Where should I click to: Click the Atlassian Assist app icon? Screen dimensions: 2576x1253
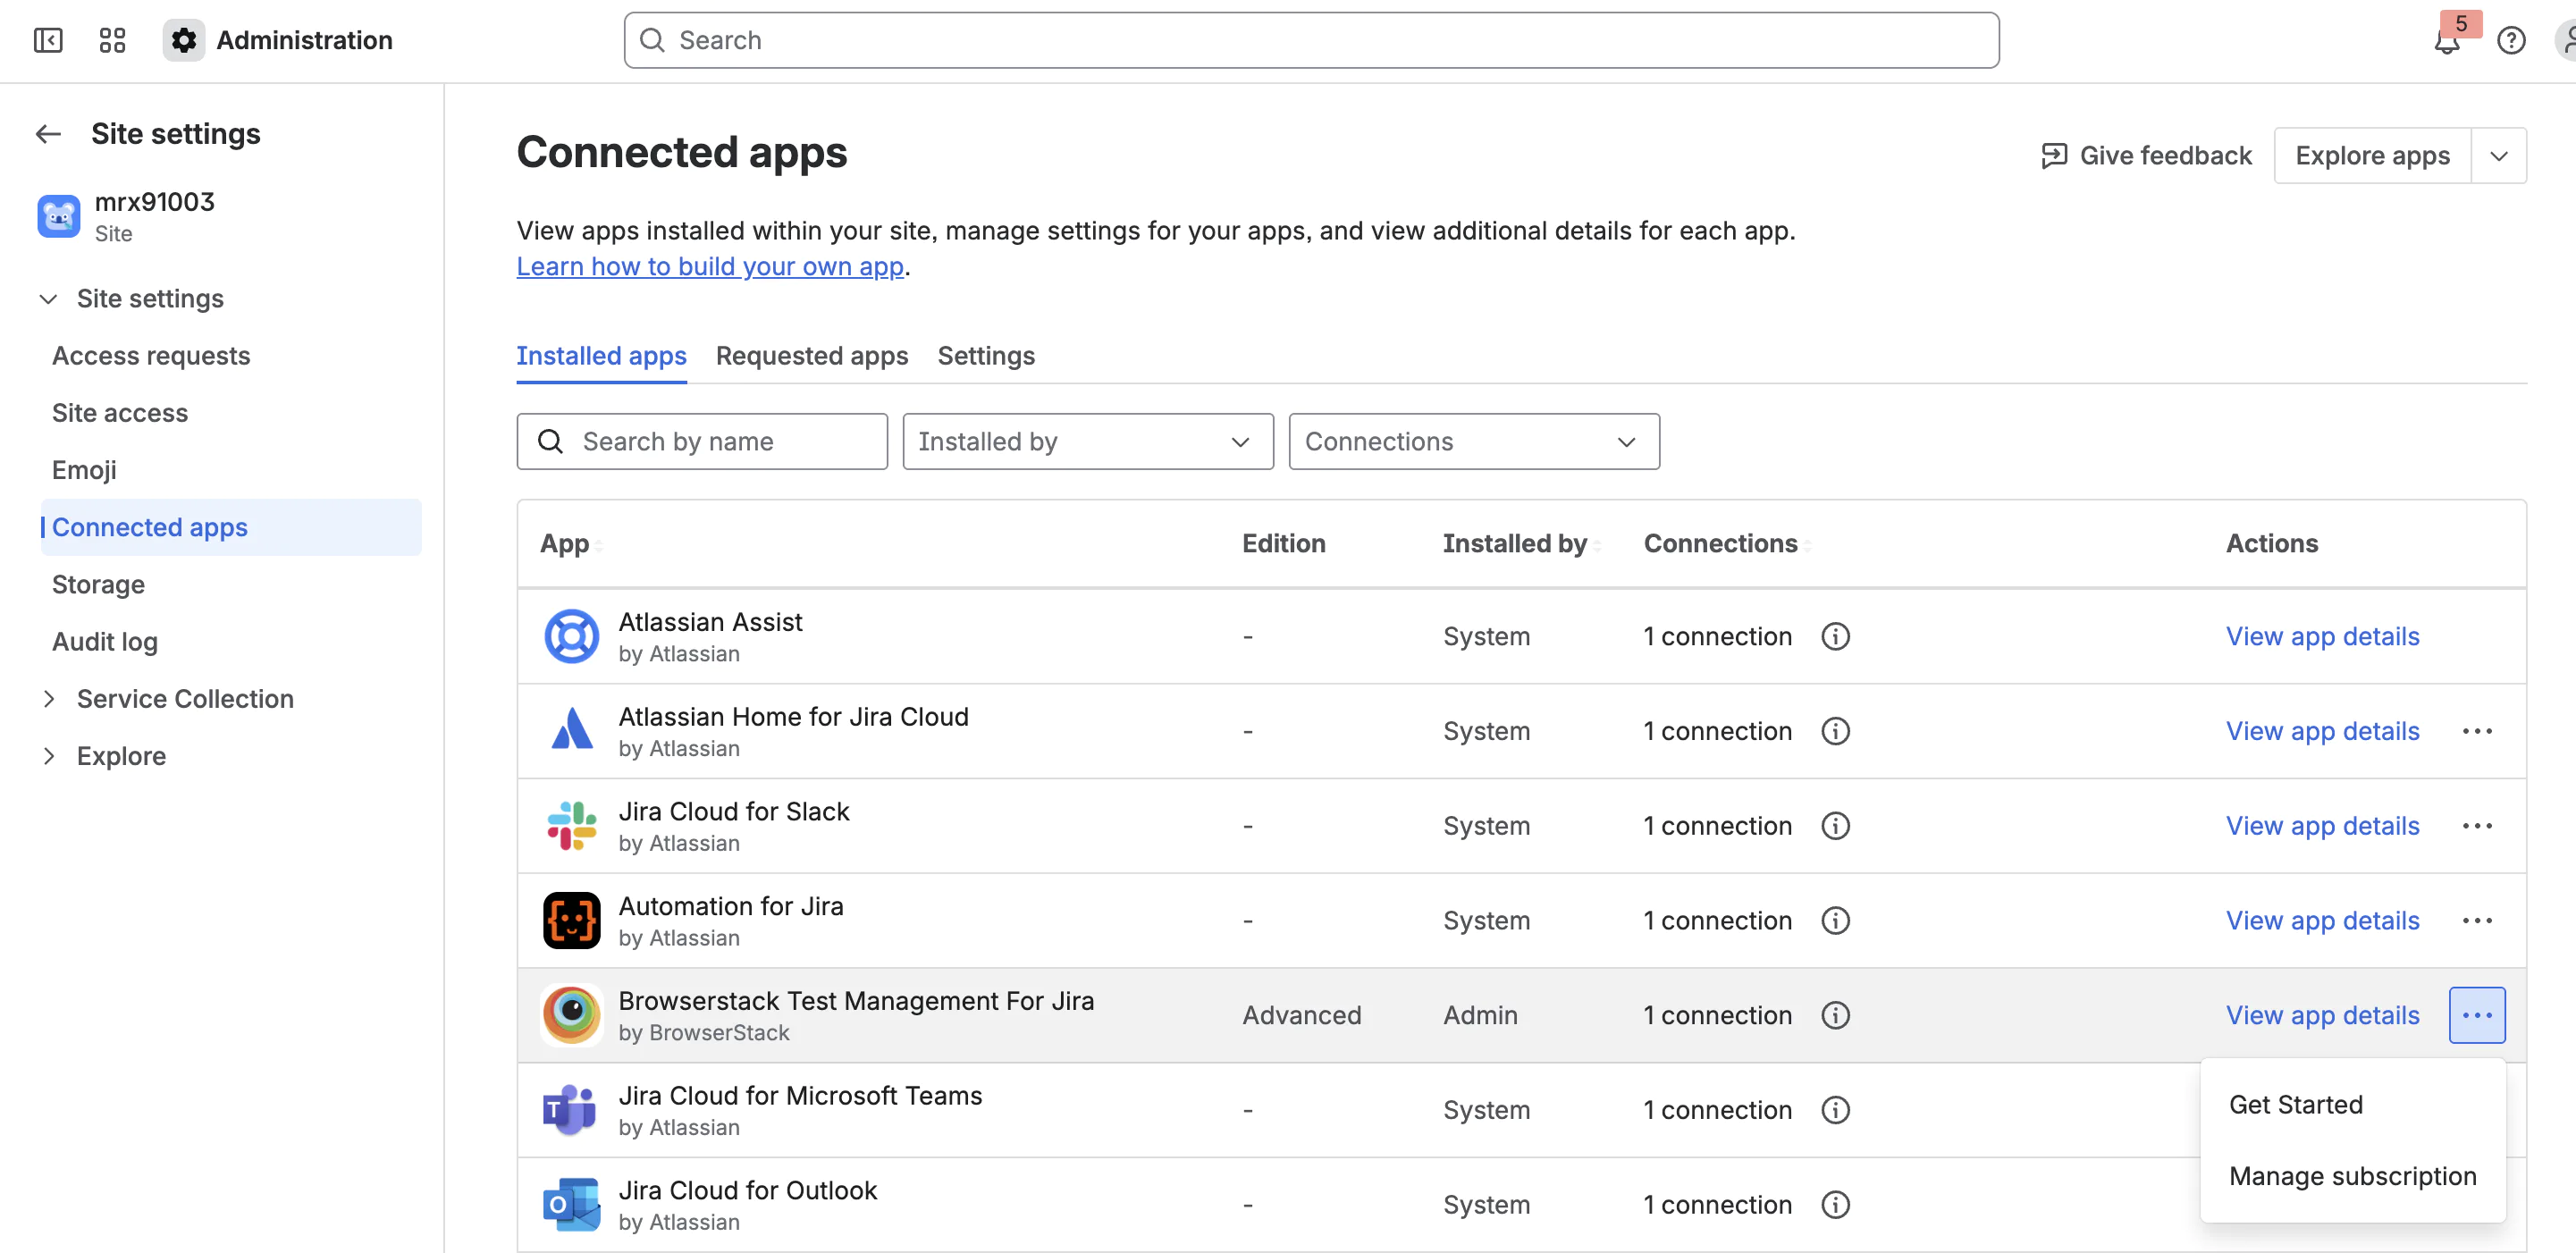click(571, 636)
